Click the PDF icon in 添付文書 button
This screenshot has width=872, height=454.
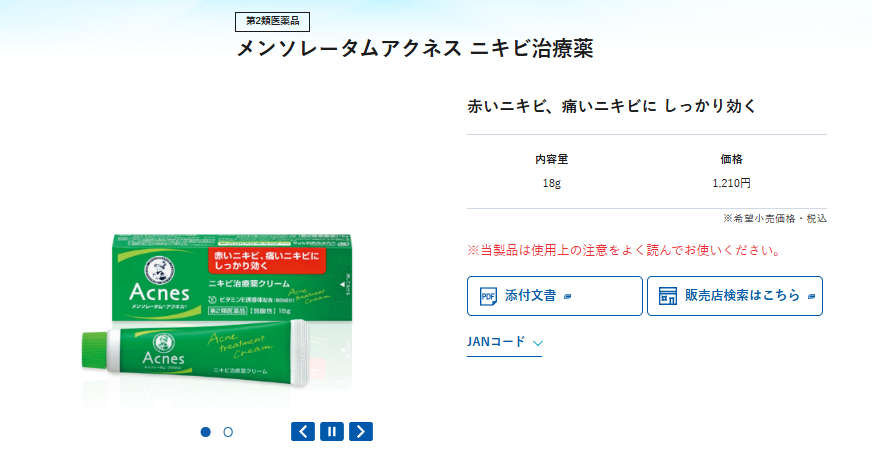[x=488, y=296]
